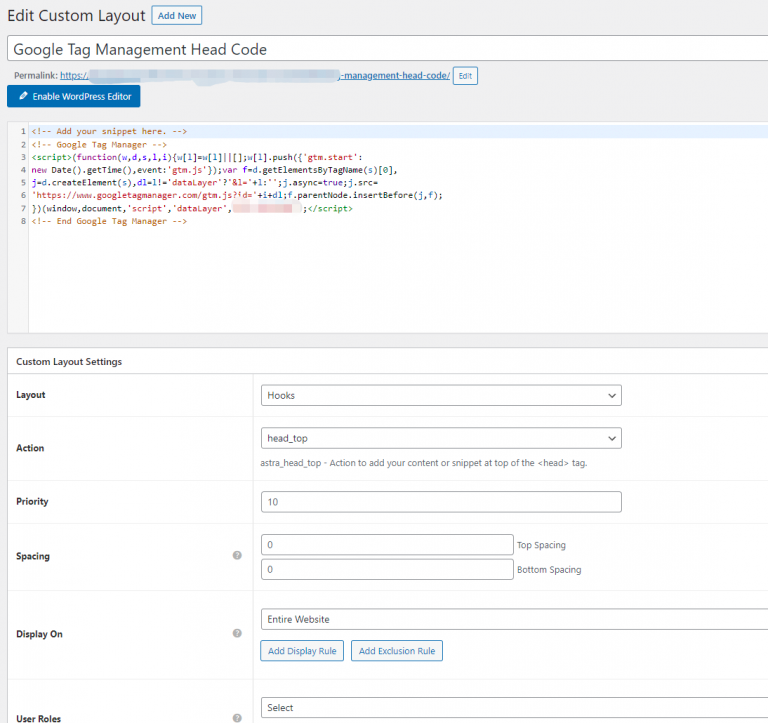768x723 pixels.
Task: Click the Top Spacing label
Action: click(x=541, y=545)
